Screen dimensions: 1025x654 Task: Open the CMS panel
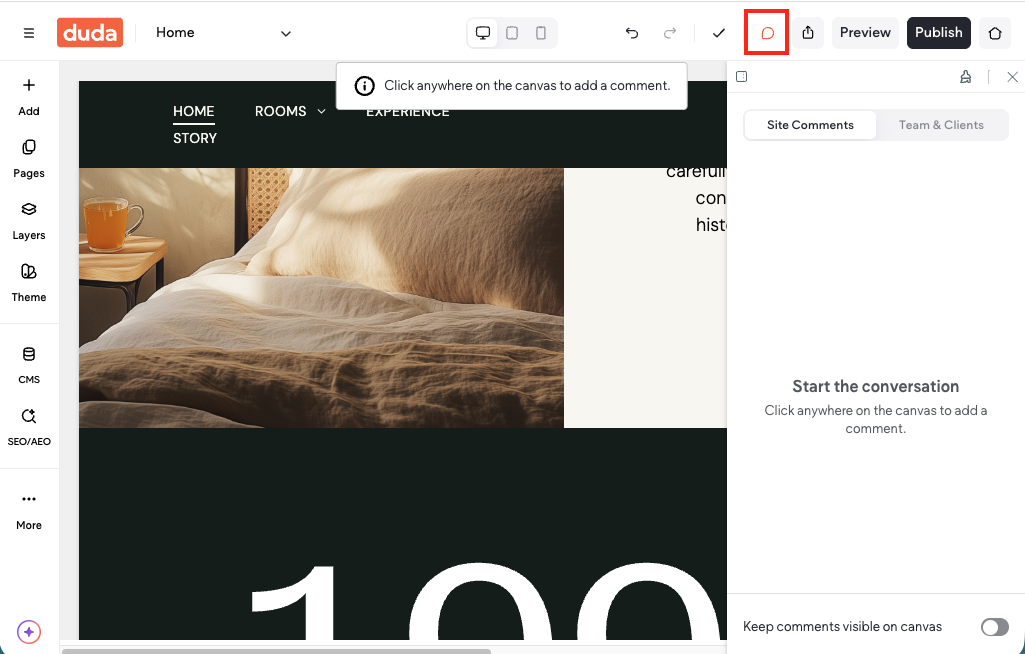pos(29,365)
